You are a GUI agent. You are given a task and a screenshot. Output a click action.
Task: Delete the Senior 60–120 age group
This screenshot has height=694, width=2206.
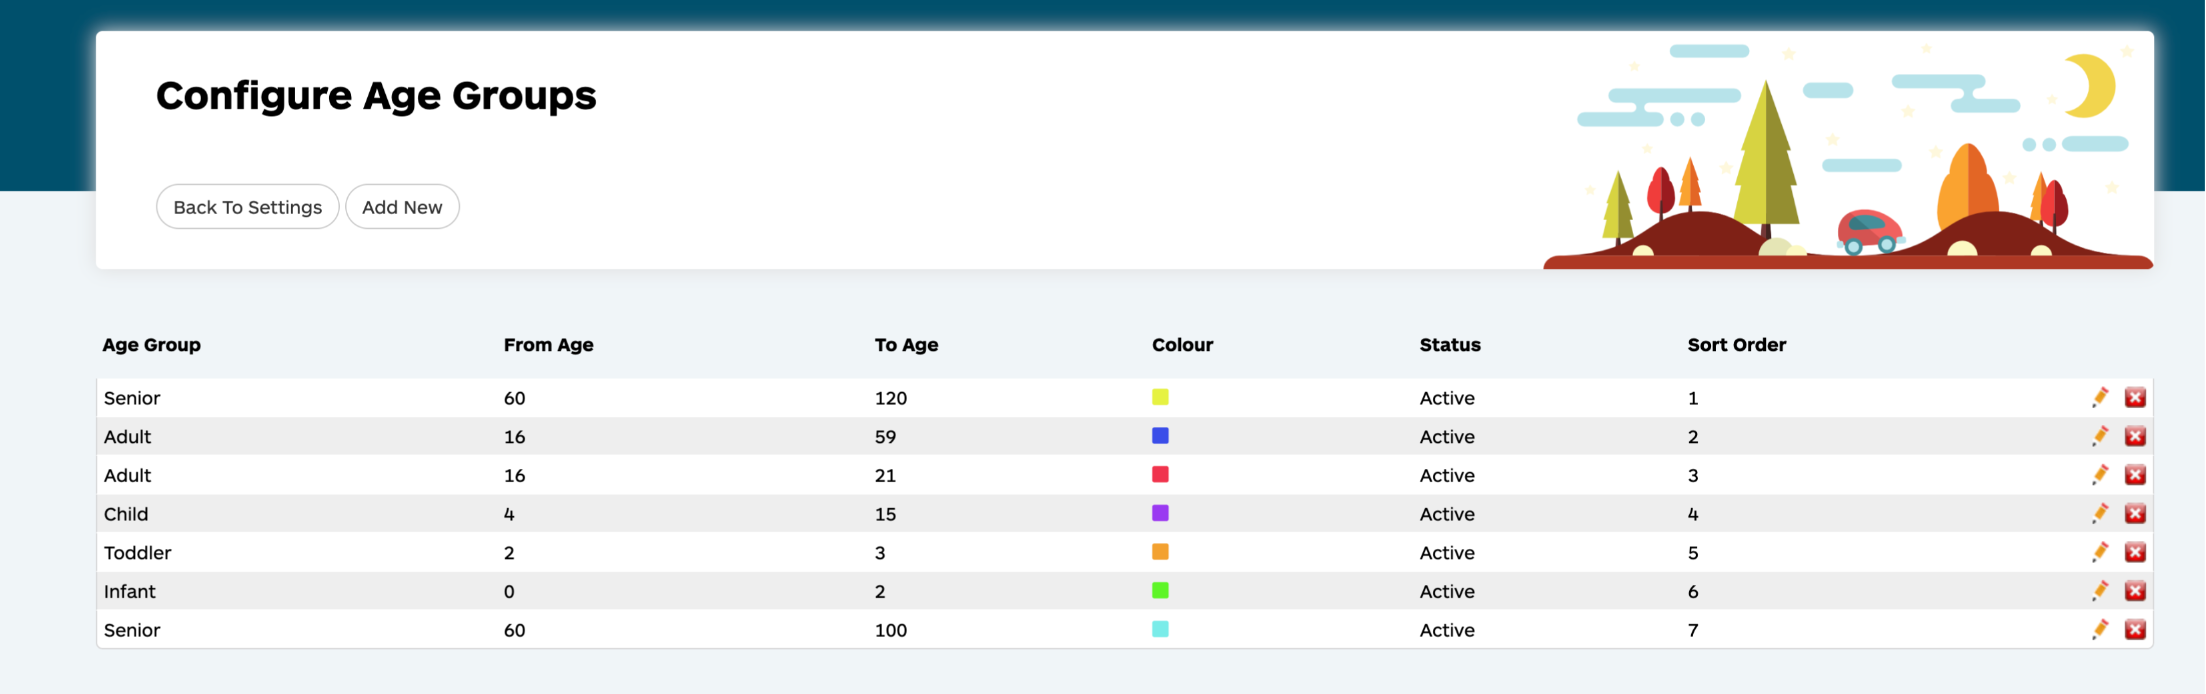2135,397
